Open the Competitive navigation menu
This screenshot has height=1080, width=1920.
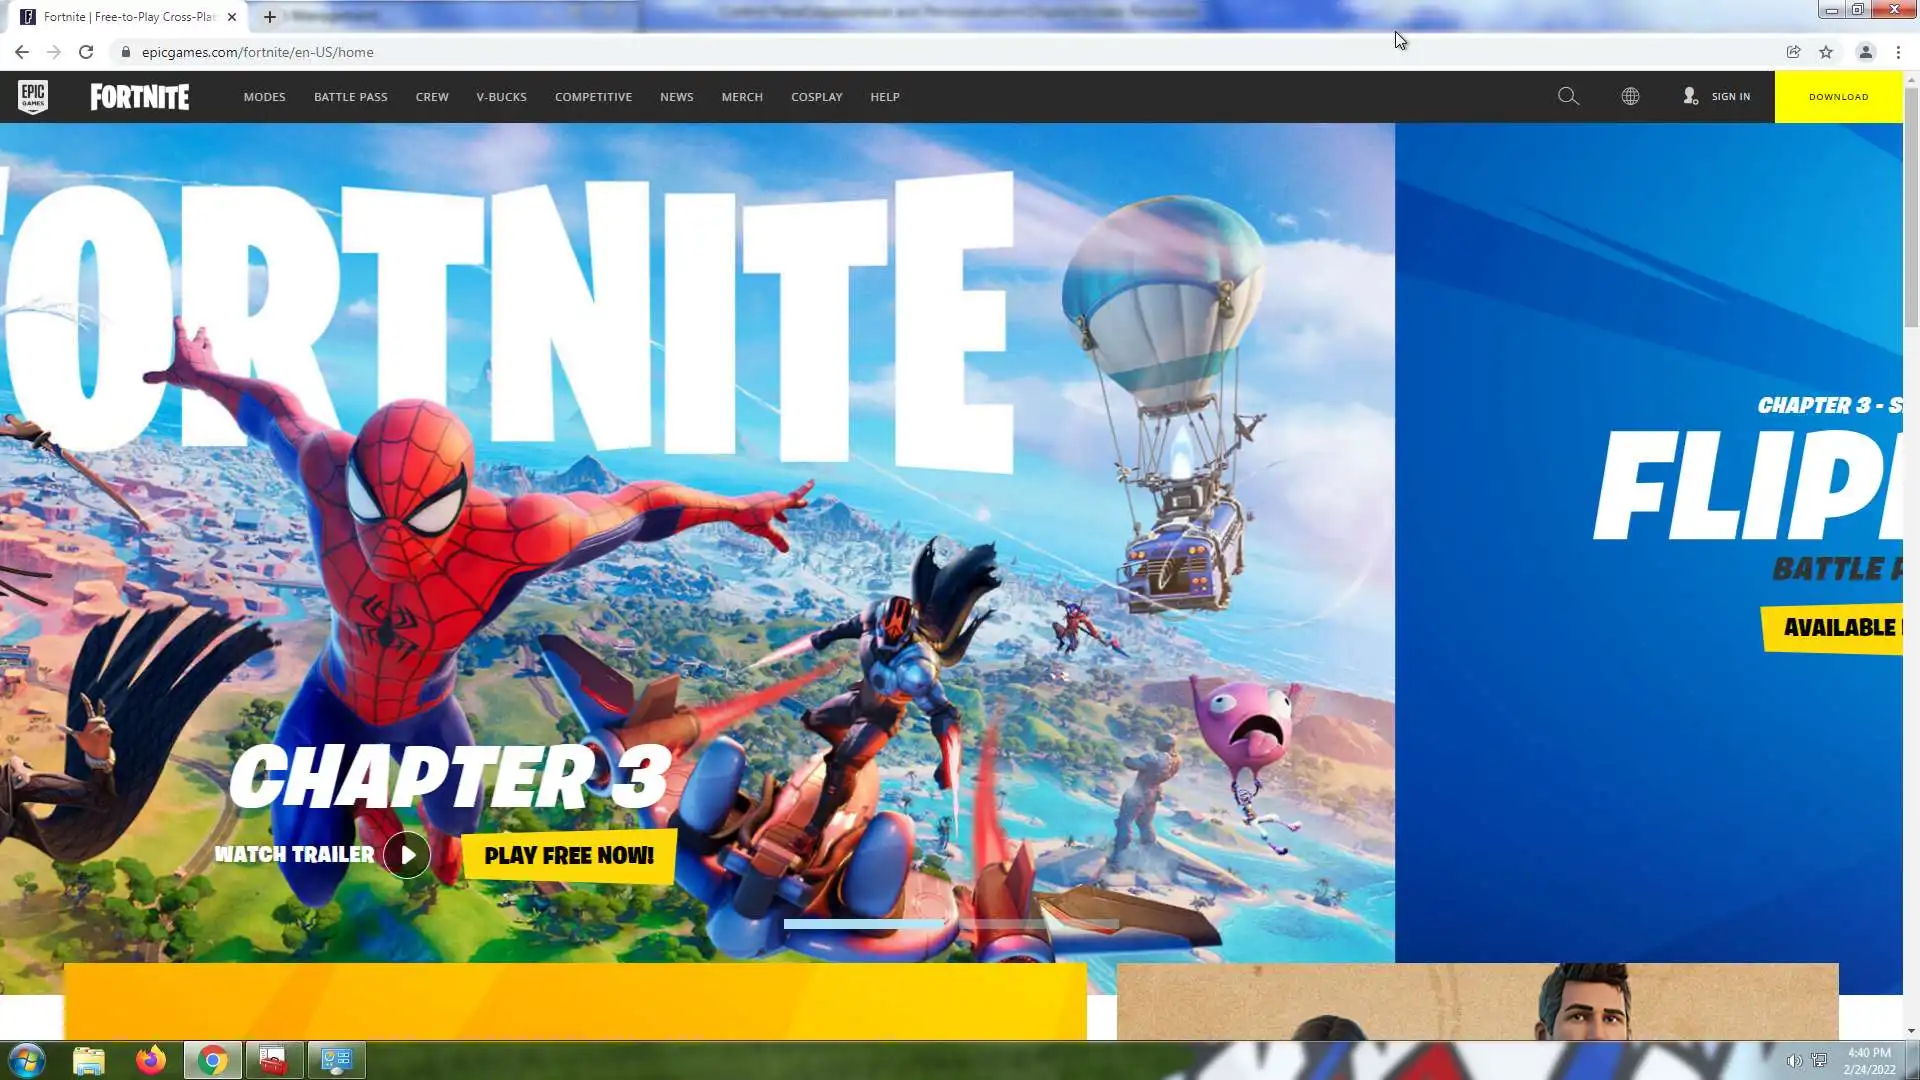[593, 97]
